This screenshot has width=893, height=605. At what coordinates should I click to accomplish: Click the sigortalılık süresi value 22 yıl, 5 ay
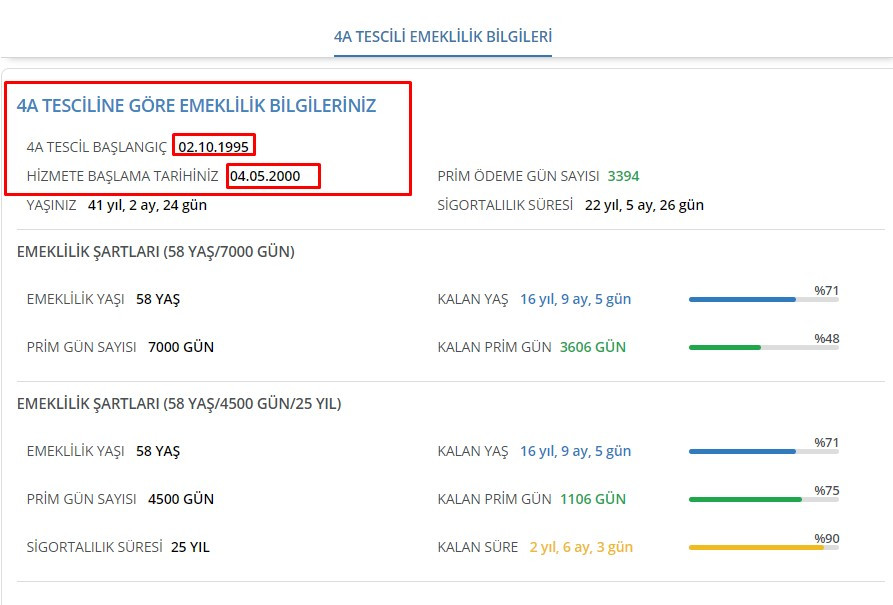[x=643, y=205]
